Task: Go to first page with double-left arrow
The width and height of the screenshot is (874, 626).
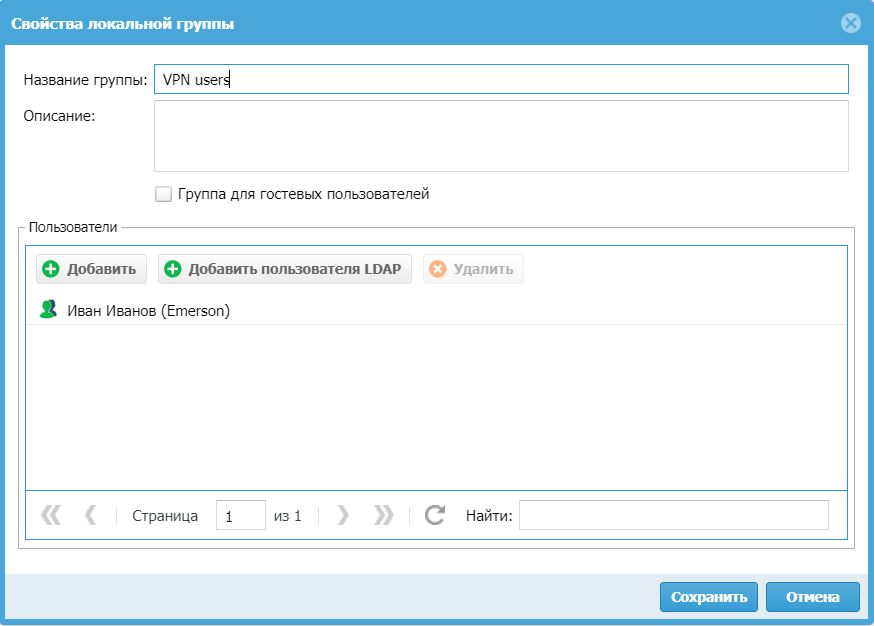Action: [x=51, y=515]
